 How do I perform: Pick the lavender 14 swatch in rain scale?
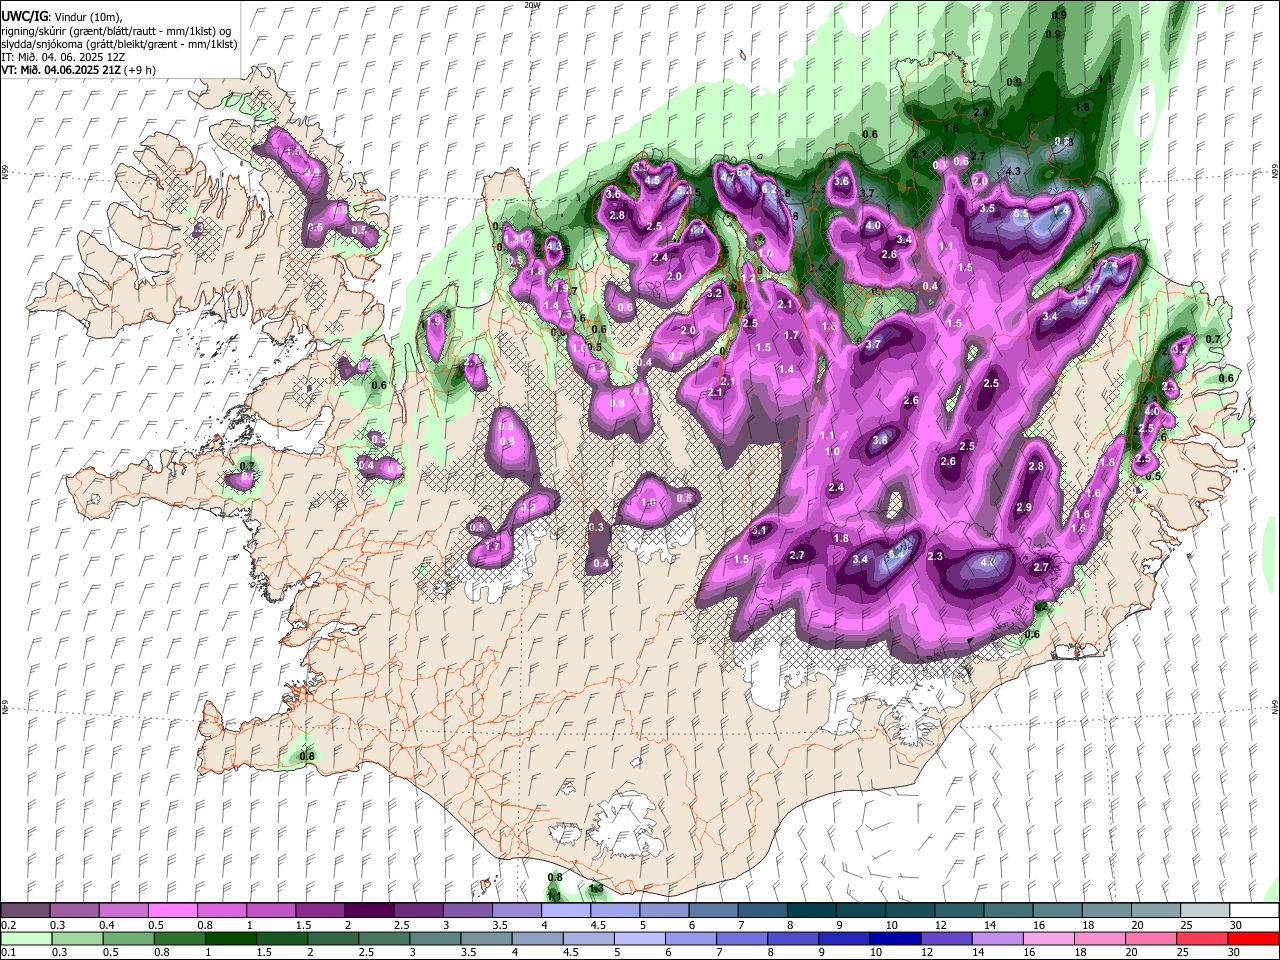click(x=997, y=939)
